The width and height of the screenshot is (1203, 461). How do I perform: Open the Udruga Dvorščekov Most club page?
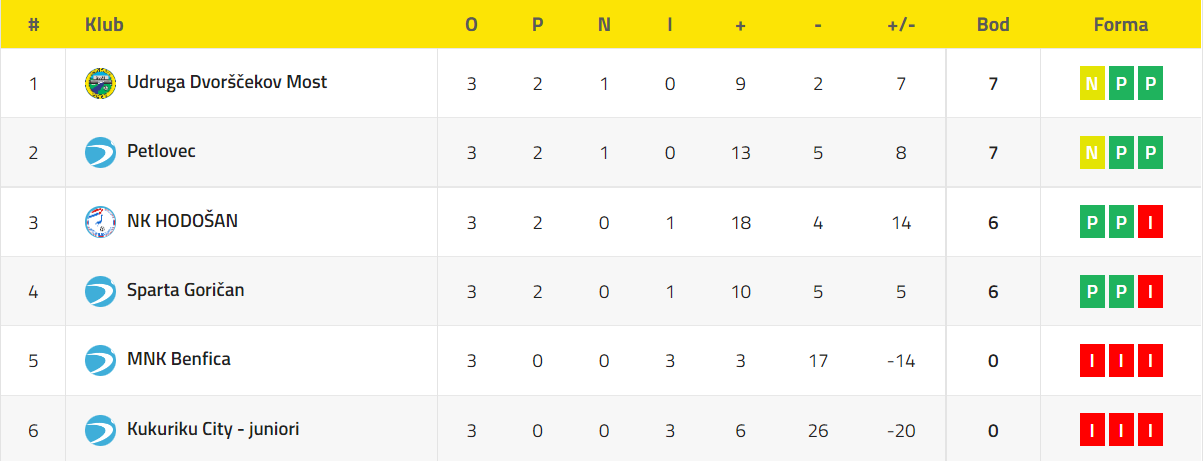click(x=227, y=82)
